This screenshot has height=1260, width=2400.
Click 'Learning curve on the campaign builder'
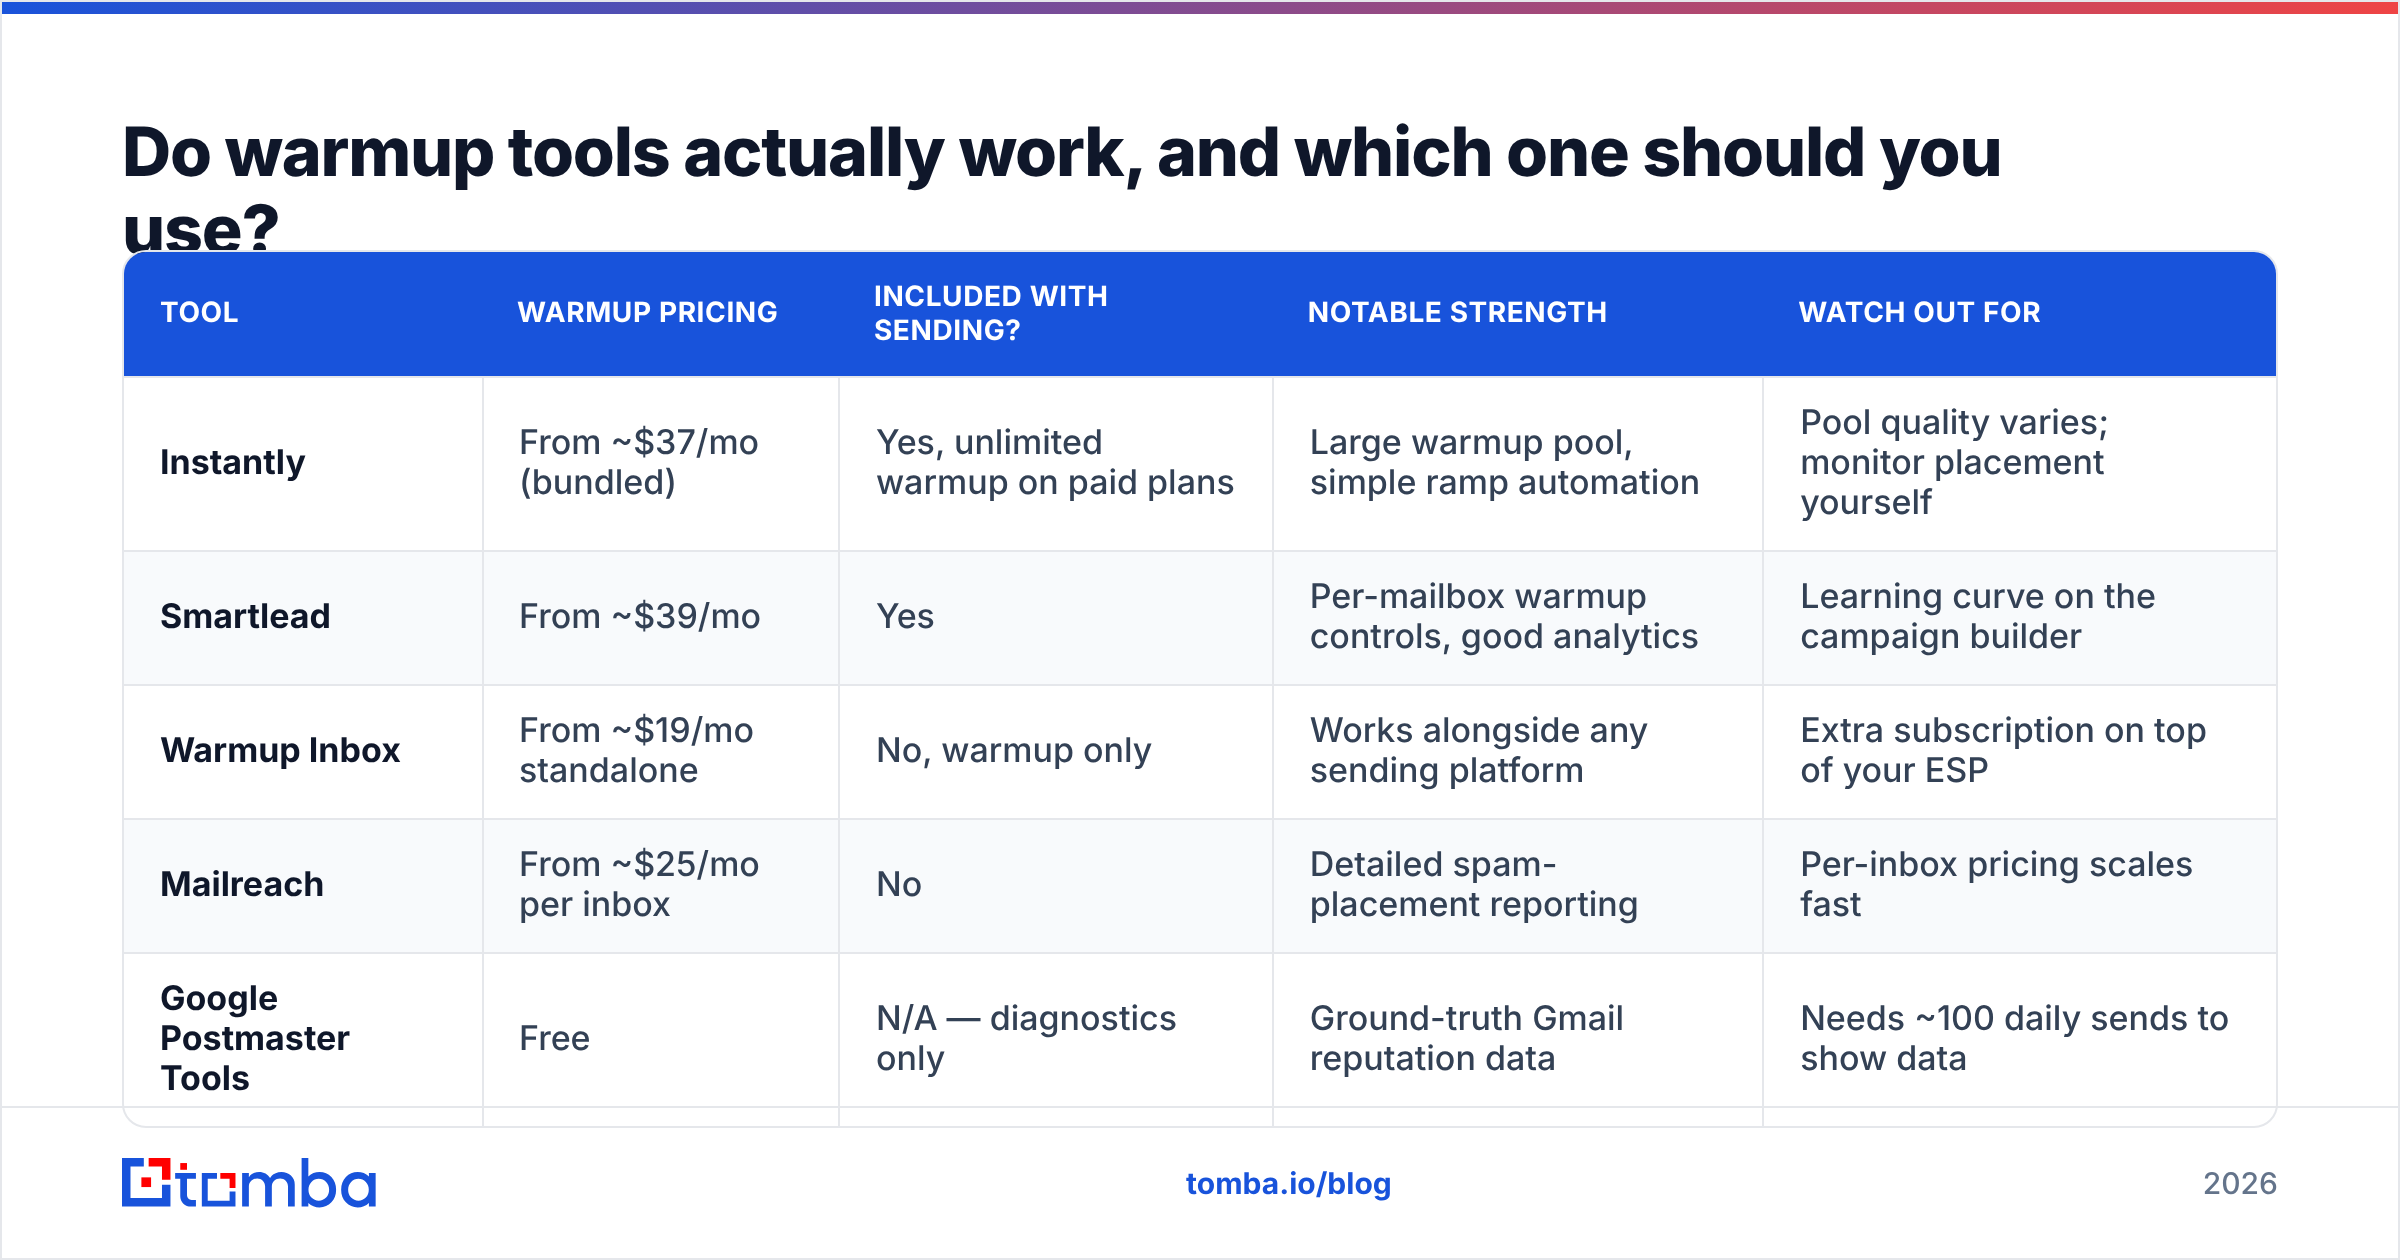tap(1977, 616)
